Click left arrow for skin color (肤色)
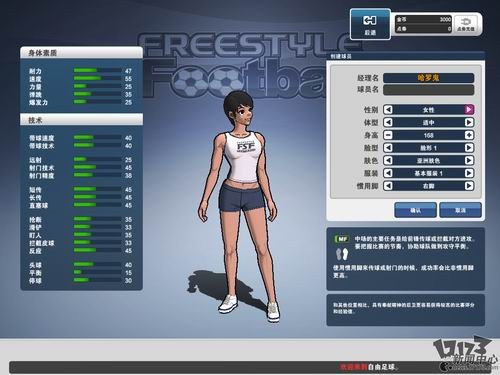Screen dimensions: 500x375 click(x=388, y=160)
